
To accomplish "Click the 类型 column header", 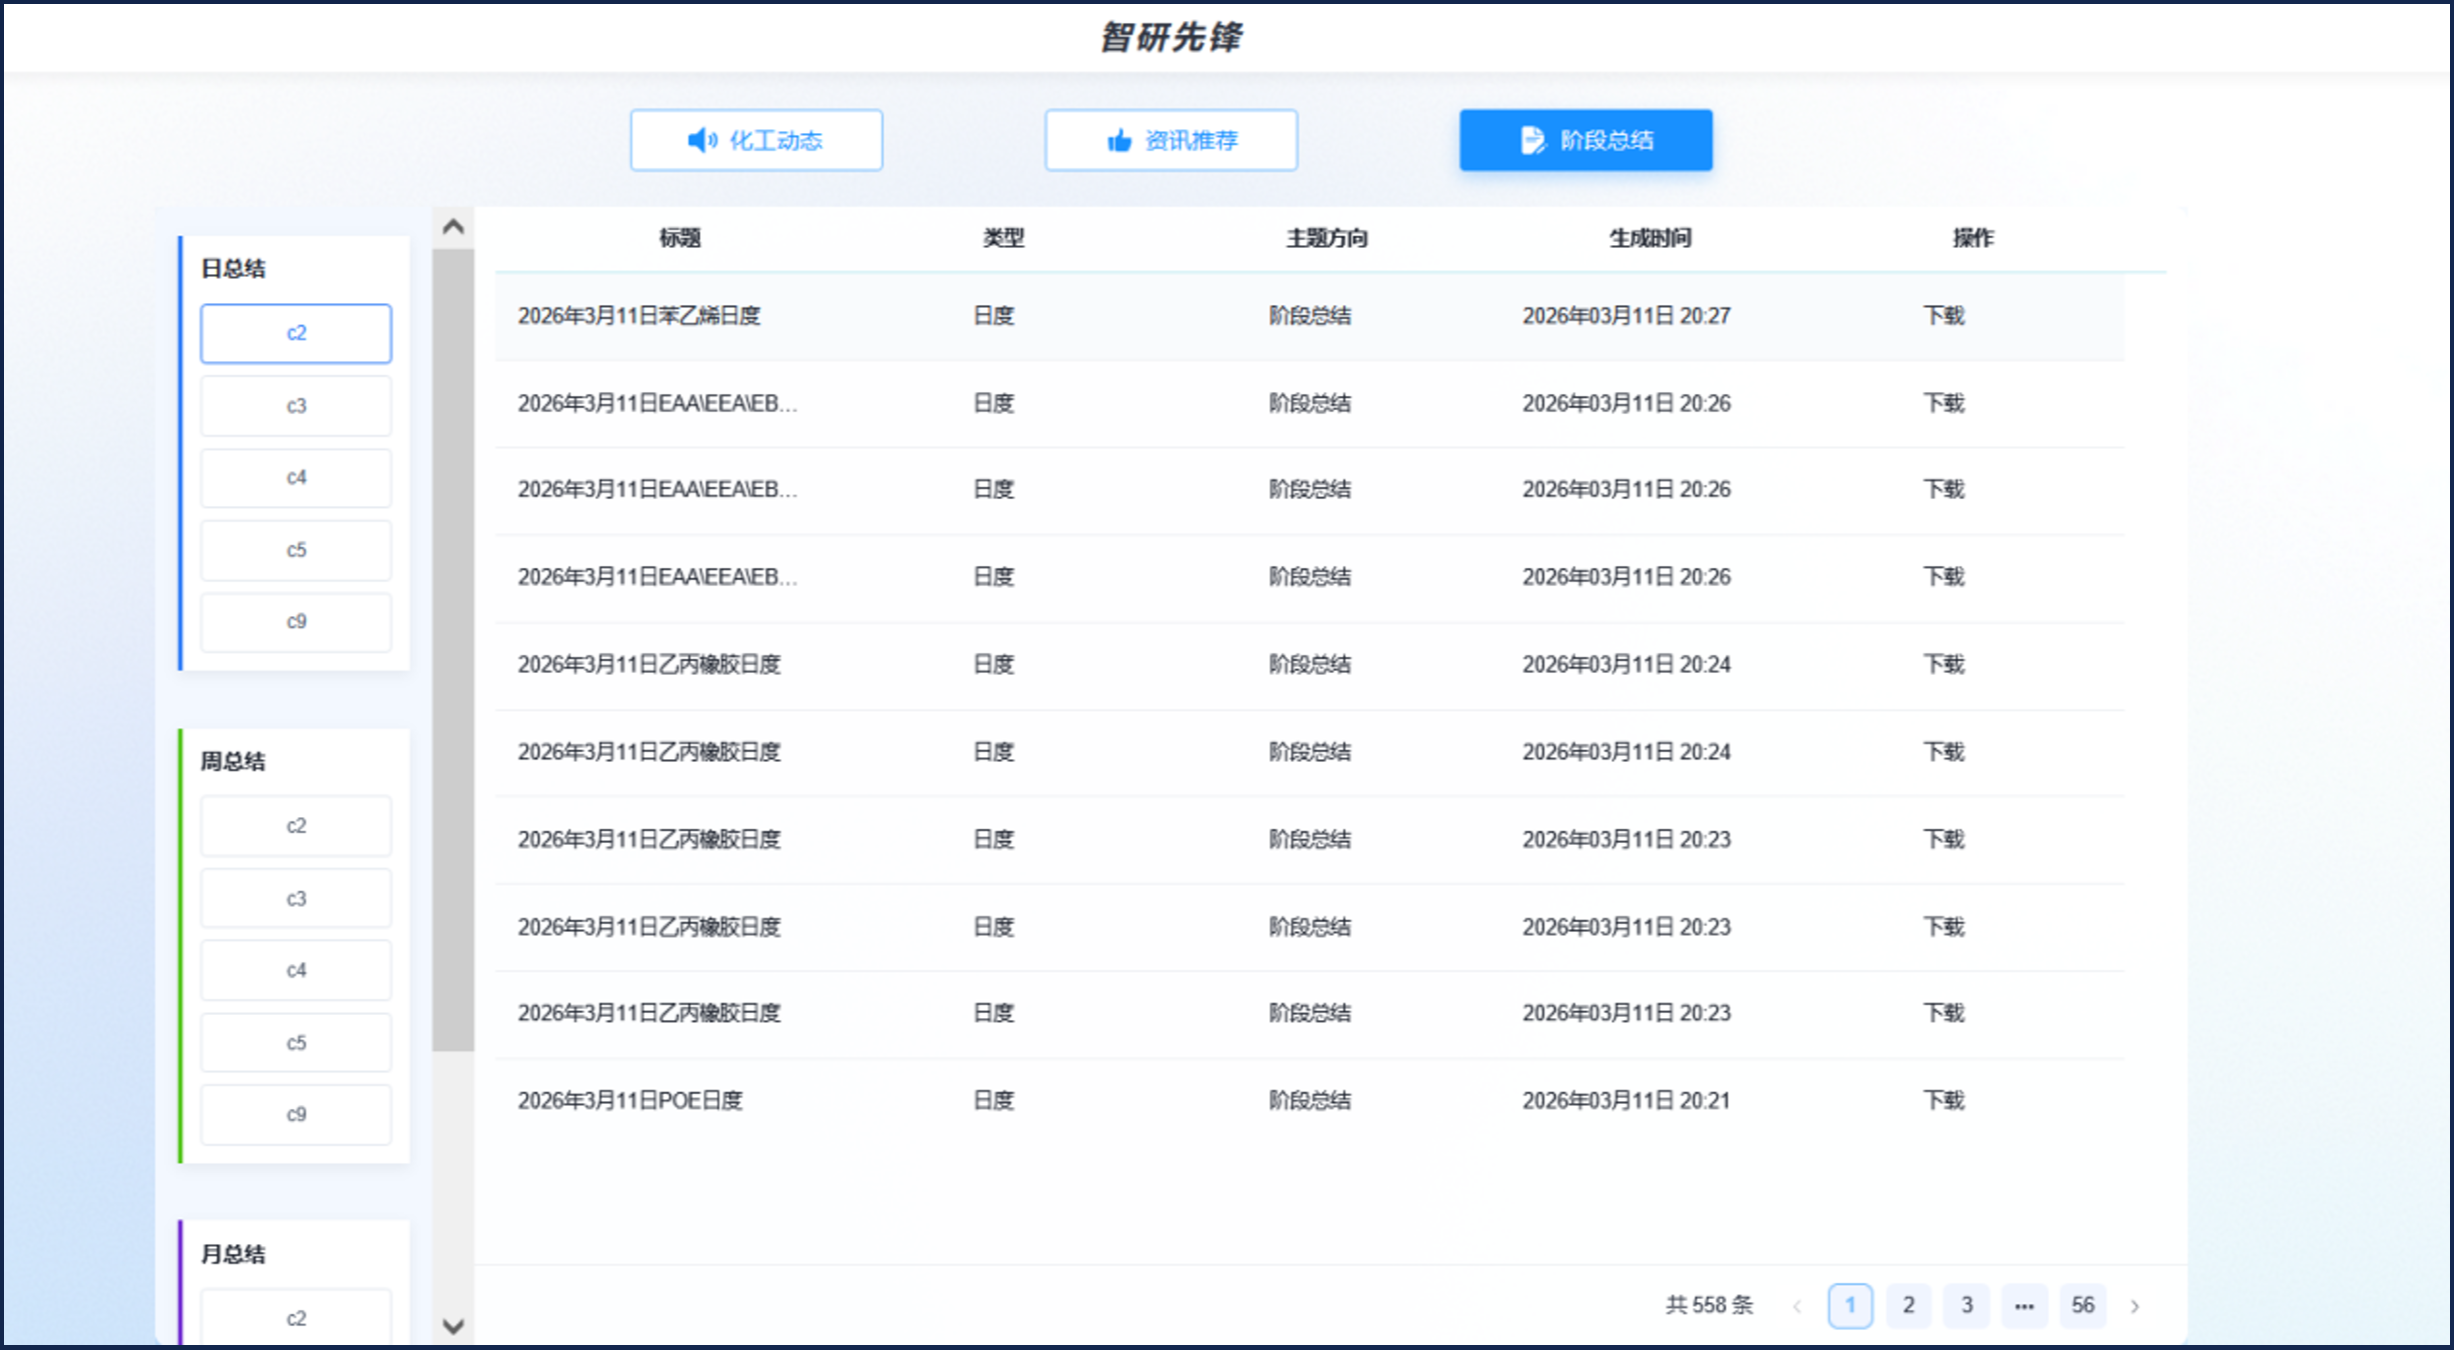I will [1003, 238].
